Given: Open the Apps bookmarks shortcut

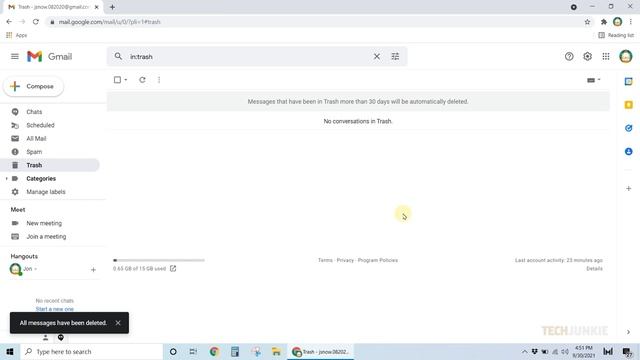Looking at the screenshot, I should click(x=17, y=36).
